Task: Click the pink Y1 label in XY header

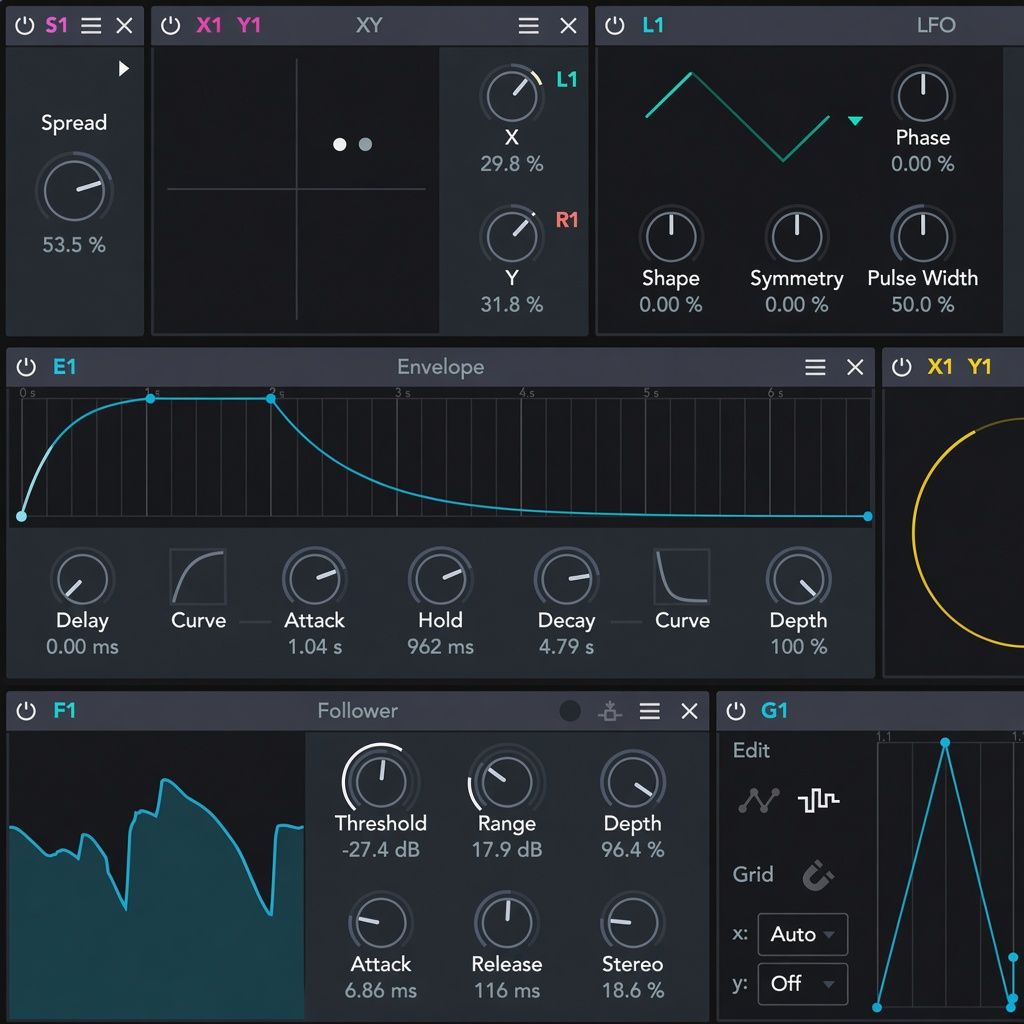Action: tap(249, 25)
